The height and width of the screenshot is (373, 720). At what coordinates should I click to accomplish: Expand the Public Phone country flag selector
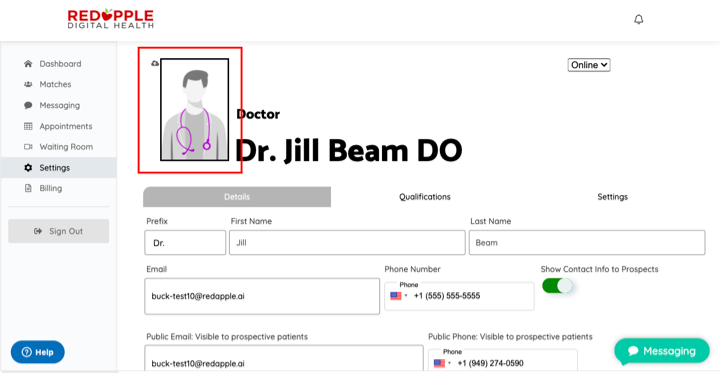tap(442, 363)
